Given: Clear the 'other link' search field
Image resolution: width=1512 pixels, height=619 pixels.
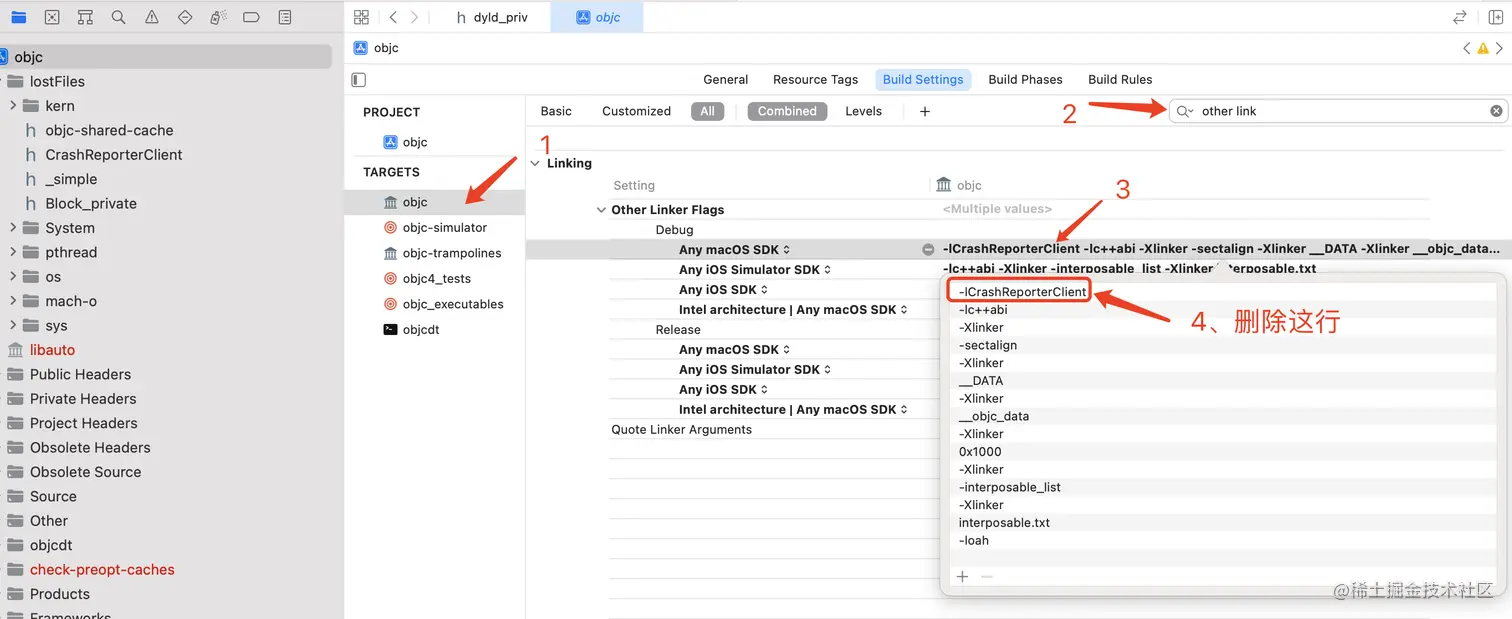Looking at the screenshot, I should tap(1496, 111).
